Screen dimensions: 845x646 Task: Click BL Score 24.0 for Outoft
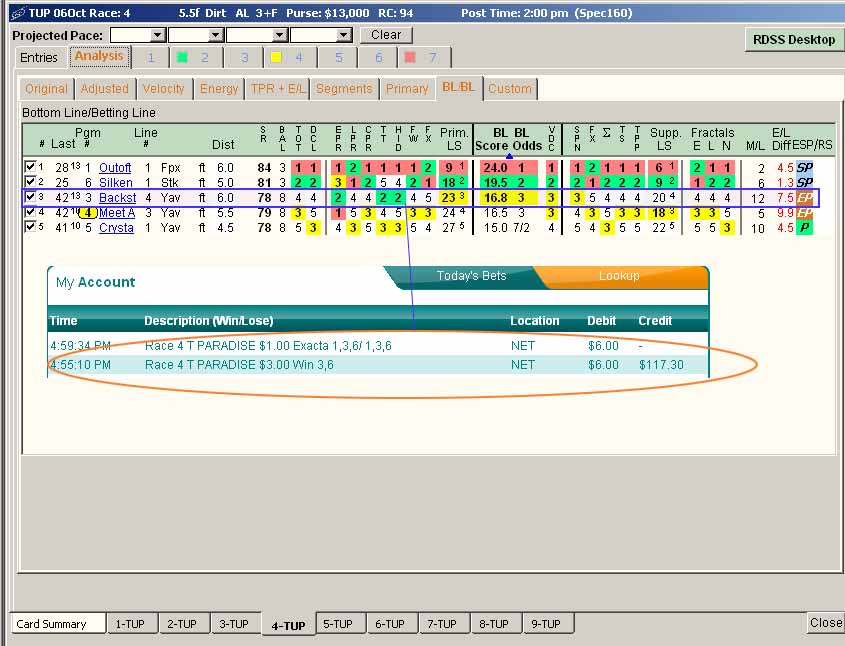click(495, 168)
